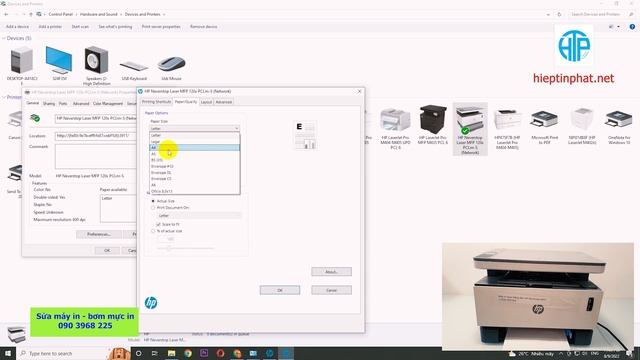Open the Sharing tab in Properties window
The image size is (640, 360).
pyautogui.click(x=49, y=104)
